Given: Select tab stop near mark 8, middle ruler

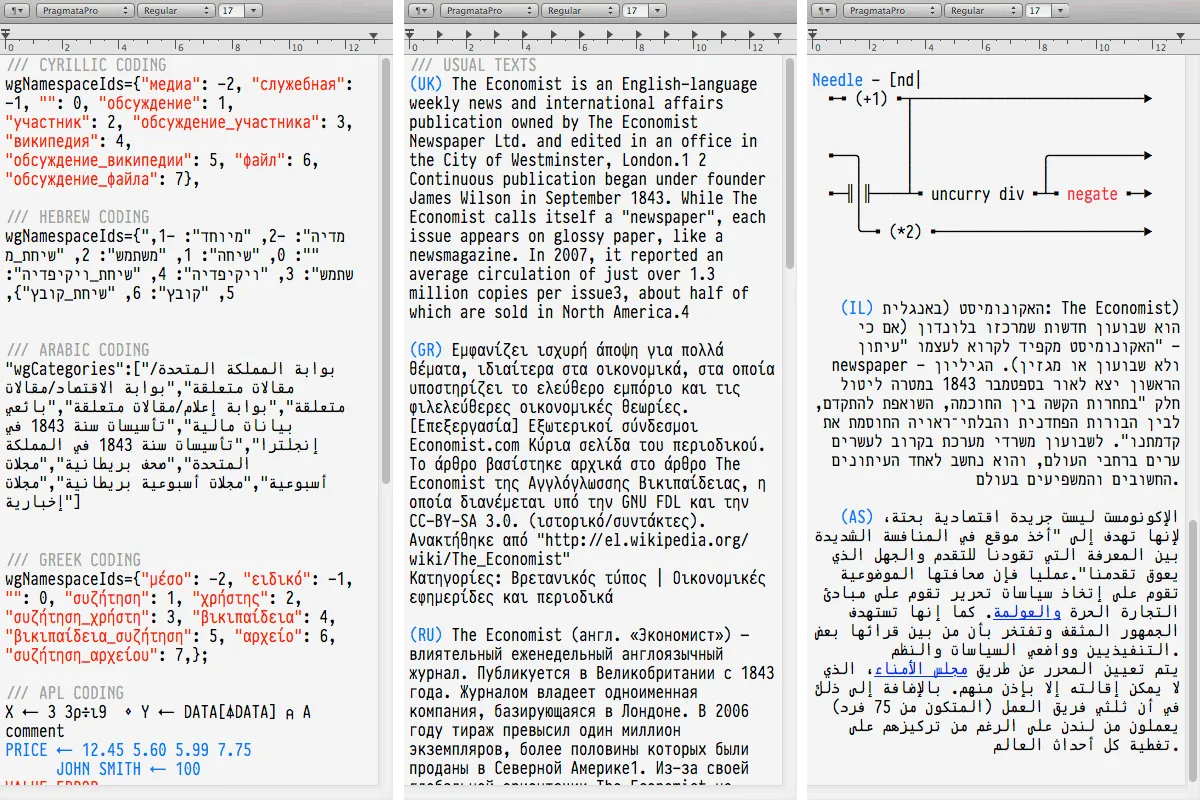Looking at the screenshot, I should click(x=638, y=35).
